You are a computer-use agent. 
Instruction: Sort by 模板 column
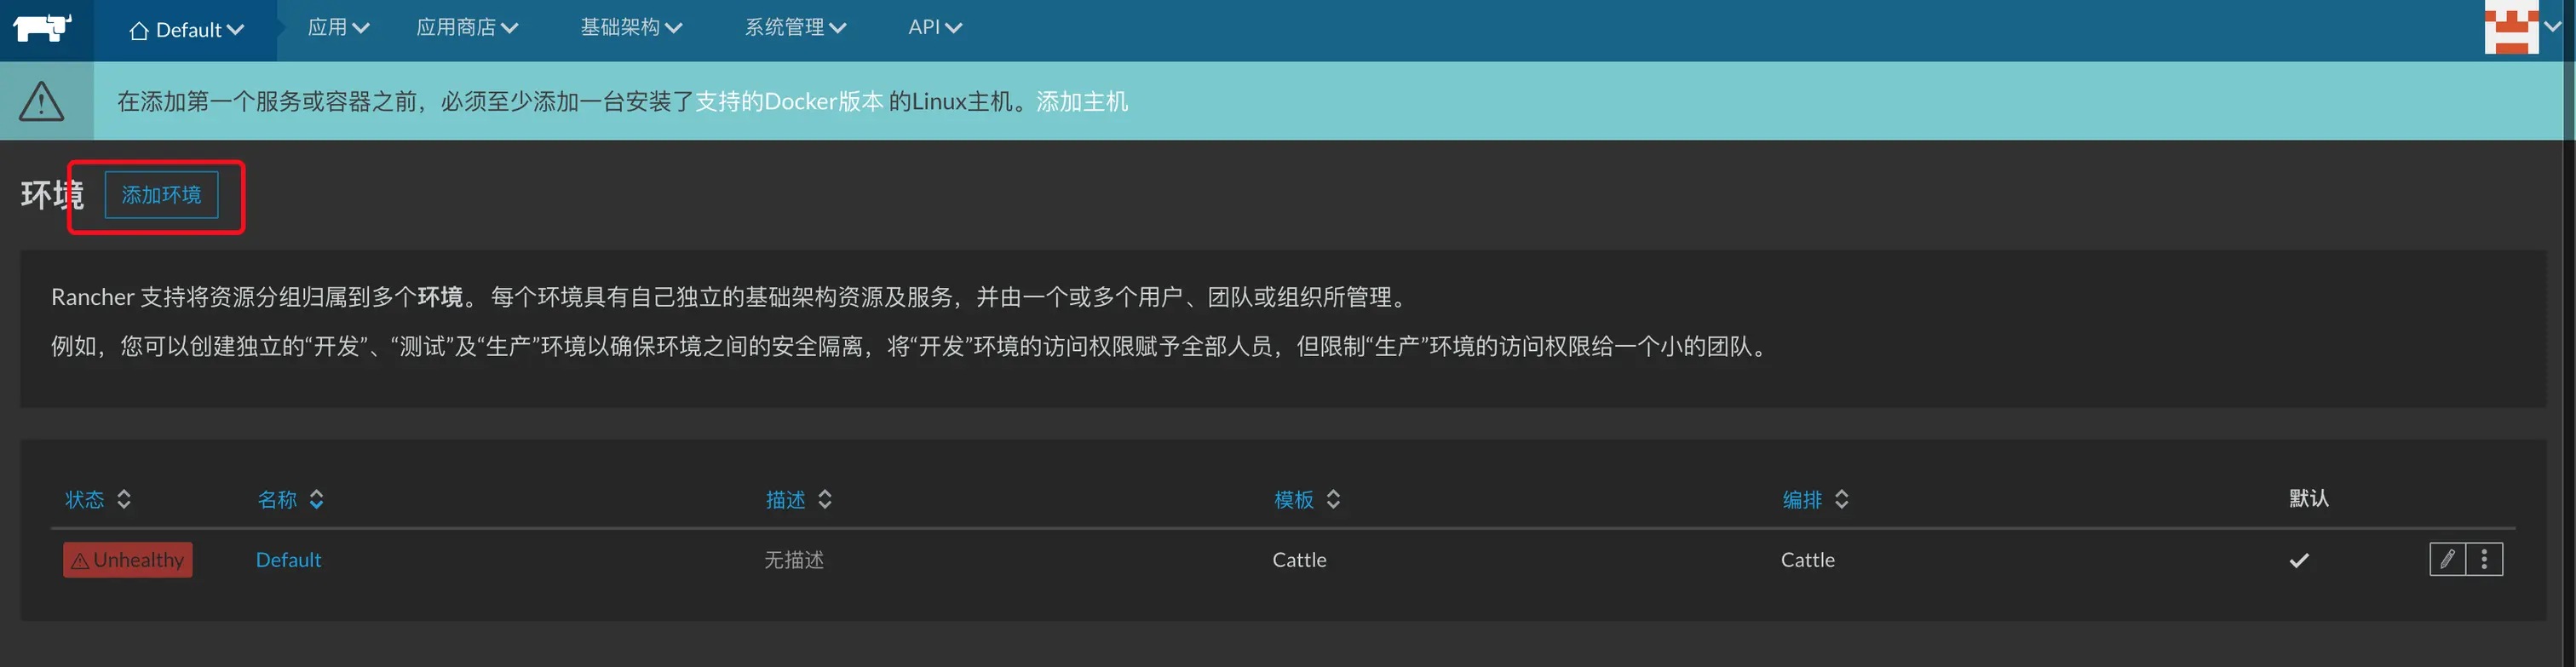[1307, 499]
